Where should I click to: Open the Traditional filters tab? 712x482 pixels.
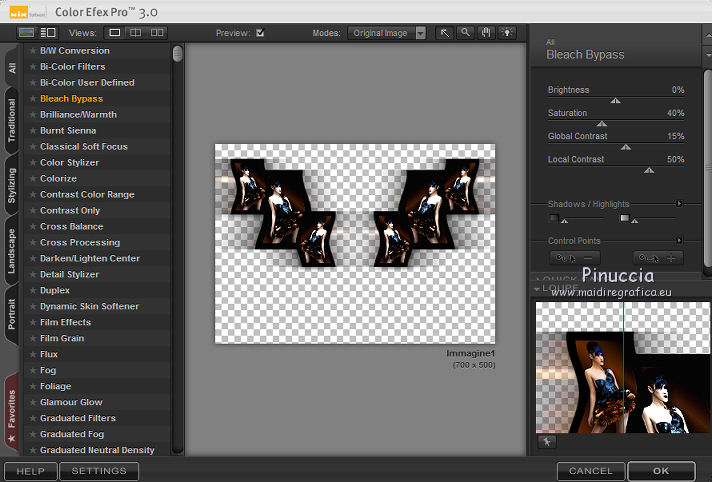coord(12,120)
